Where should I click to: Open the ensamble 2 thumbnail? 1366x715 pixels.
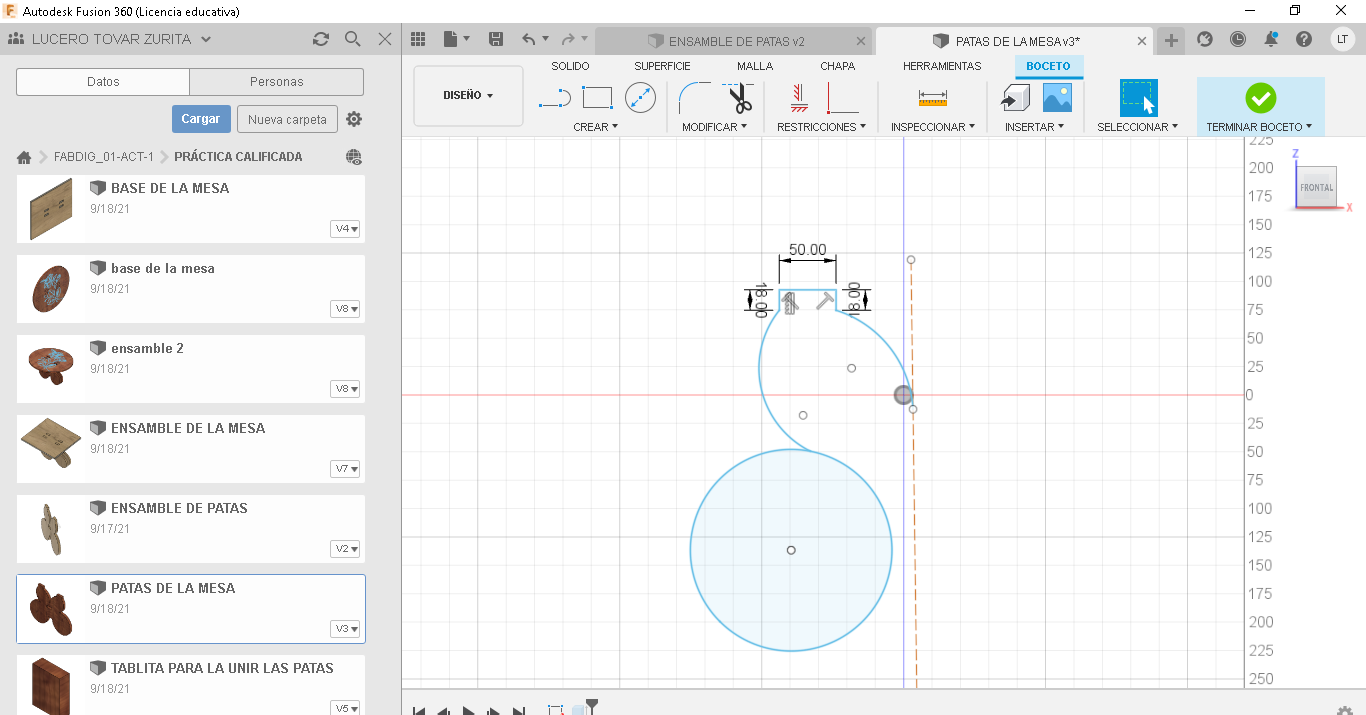51,368
